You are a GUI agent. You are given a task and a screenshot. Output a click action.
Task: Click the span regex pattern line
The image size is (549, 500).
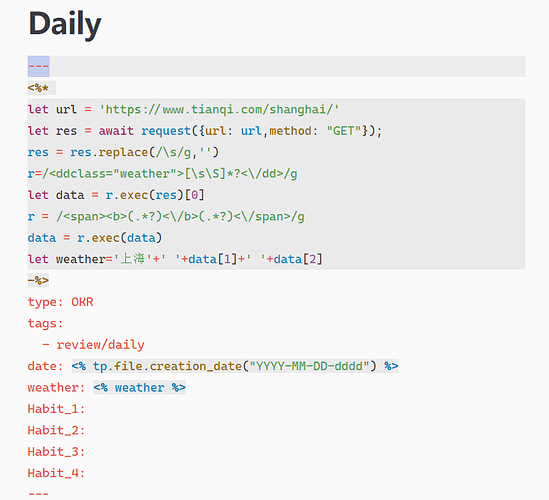166,216
